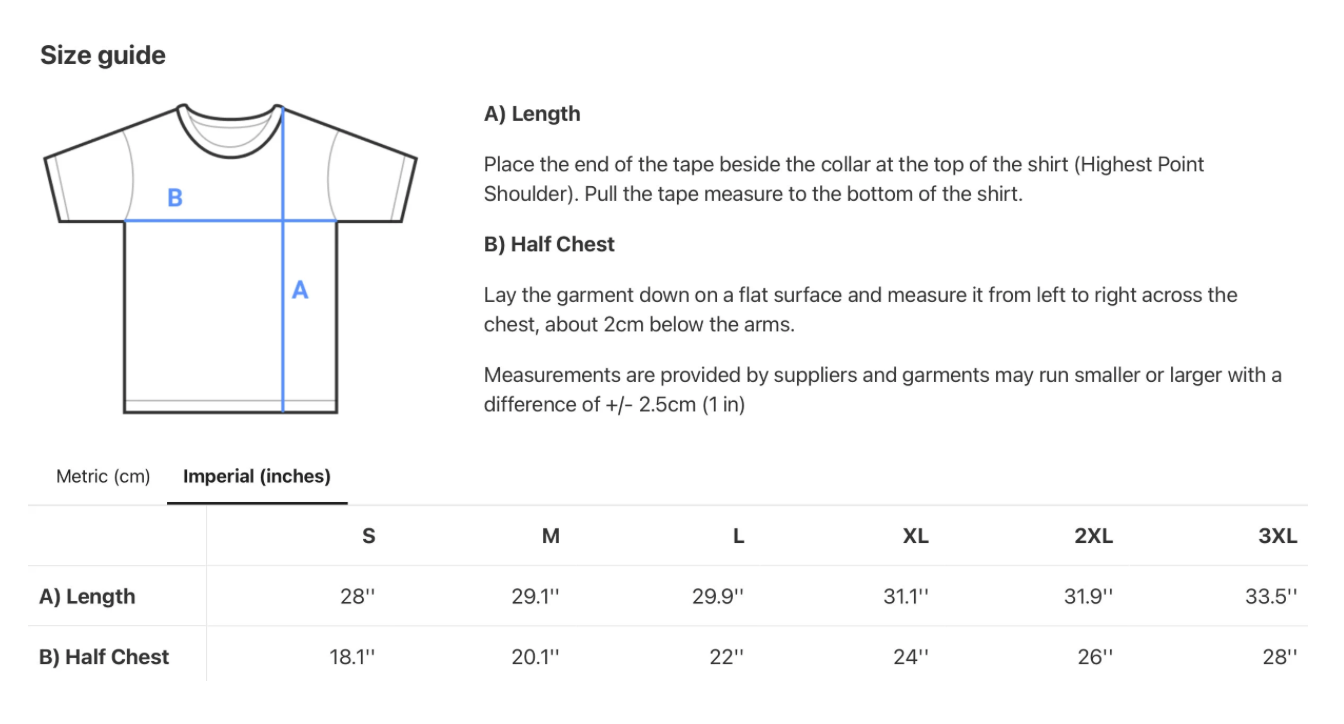The height and width of the screenshot is (724, 1344).
Task: Click the M size column header
Action: (550, 536)
